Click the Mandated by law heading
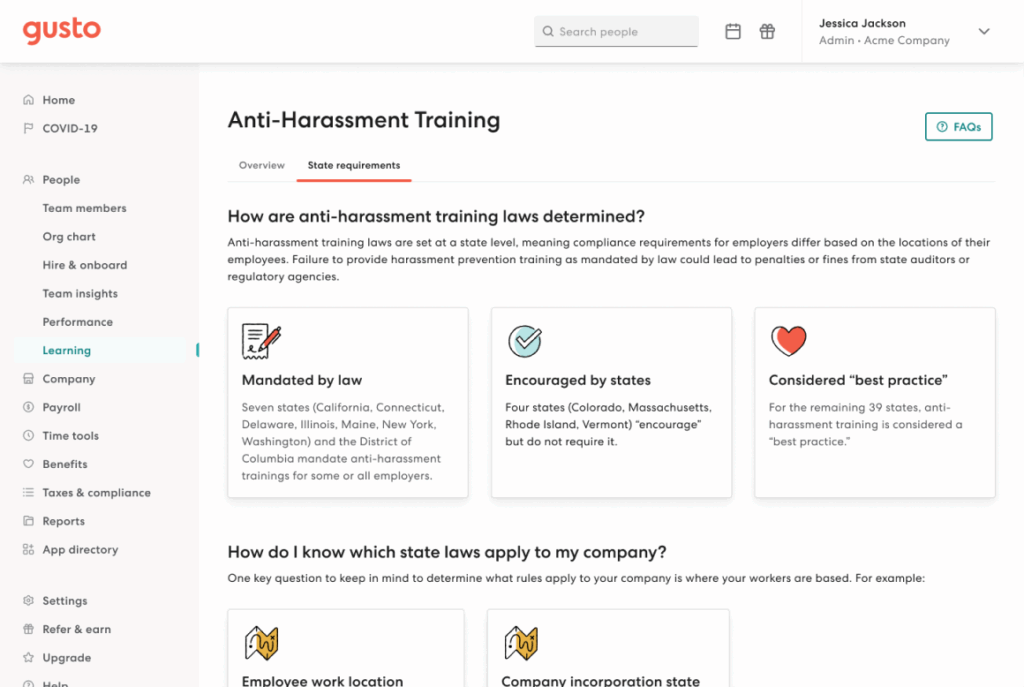This screenshot has width=1024, height=687. pyautogui.click(x=302, y=380)
